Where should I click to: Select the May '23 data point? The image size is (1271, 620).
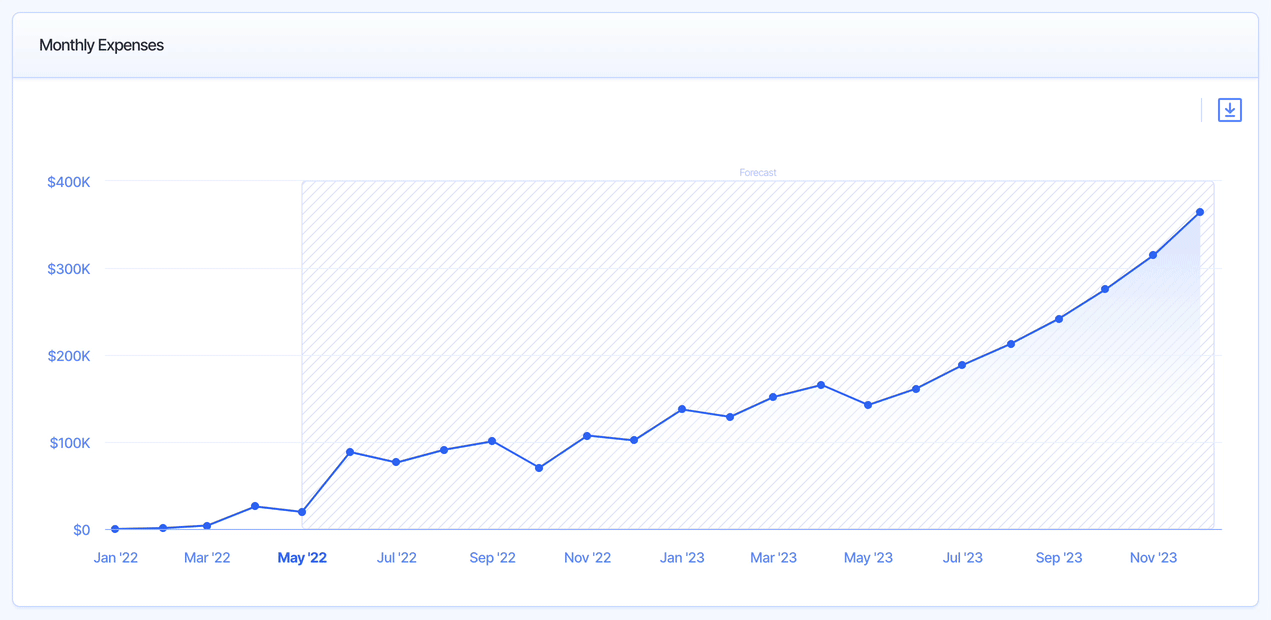[868, 405]
